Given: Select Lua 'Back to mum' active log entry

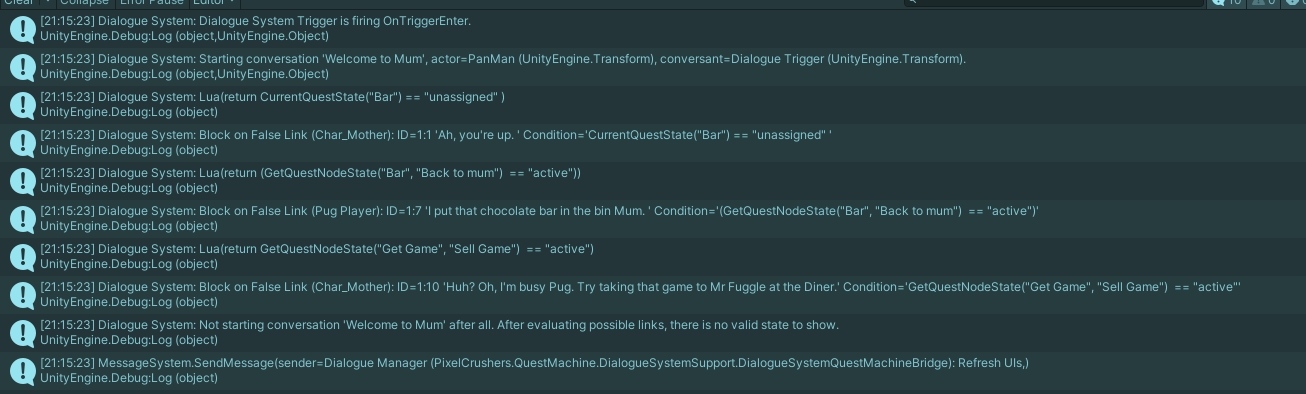Looking at the screenshot, I should click(x=653, y=180).
